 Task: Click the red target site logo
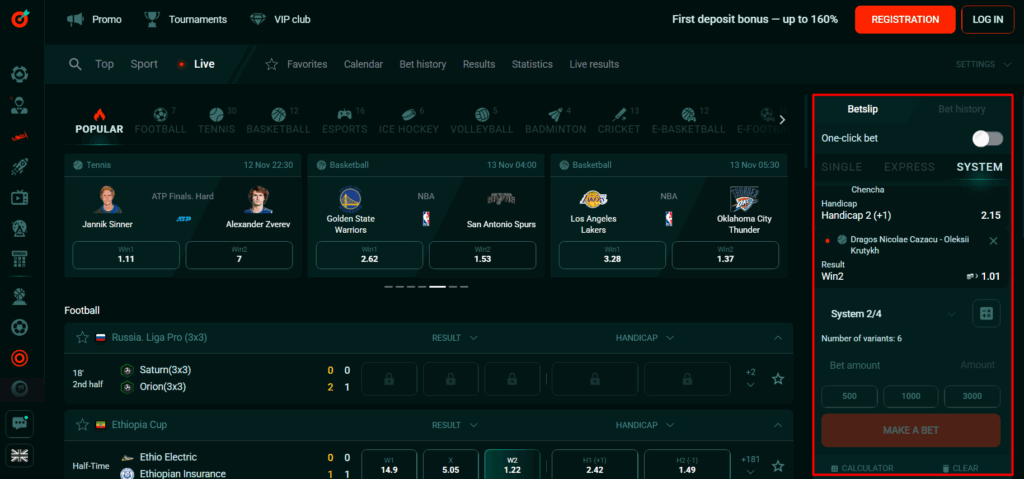[x=20, y=20]
